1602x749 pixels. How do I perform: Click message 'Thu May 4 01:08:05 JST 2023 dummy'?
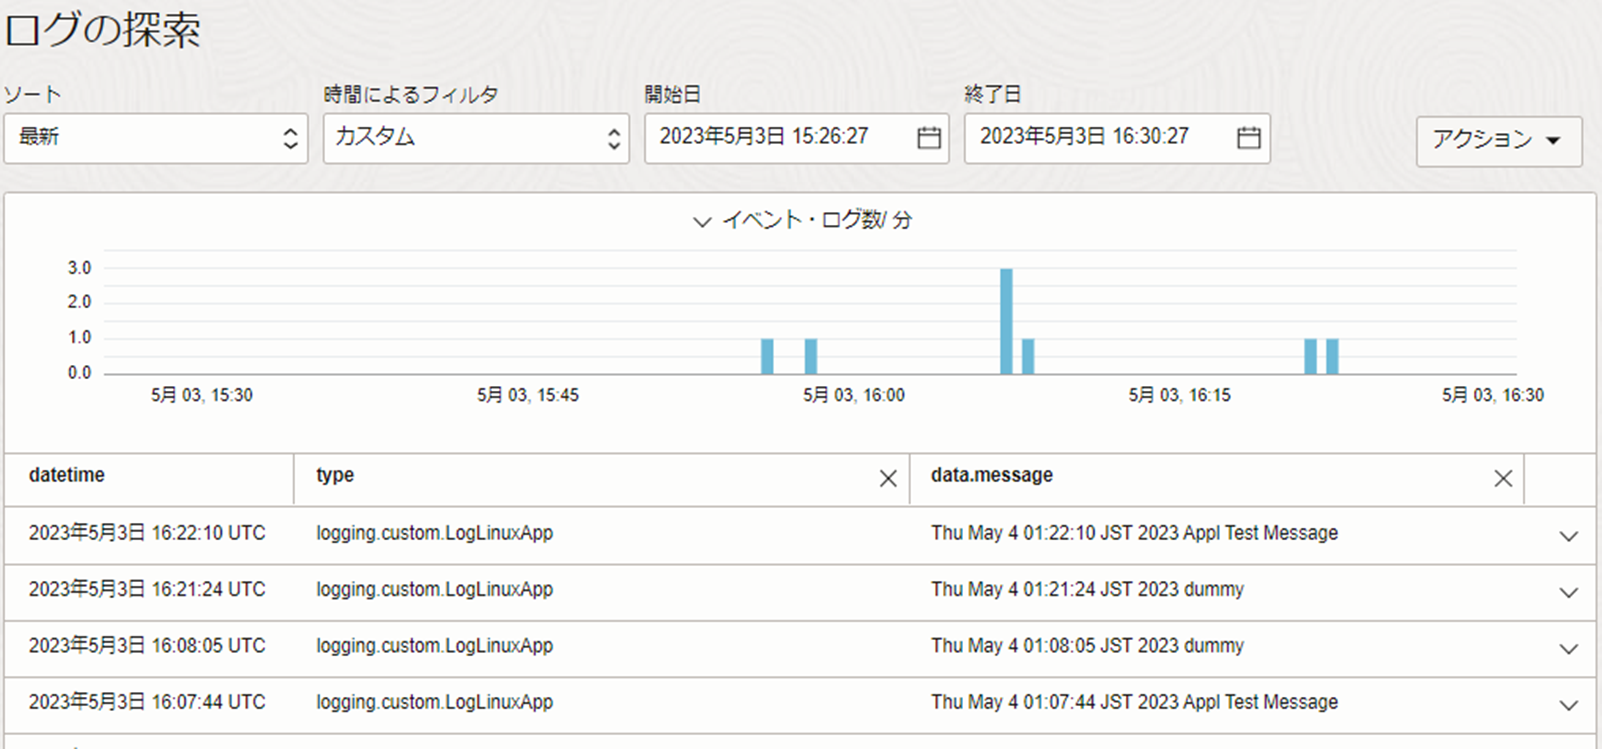(x=1087, y=646)
